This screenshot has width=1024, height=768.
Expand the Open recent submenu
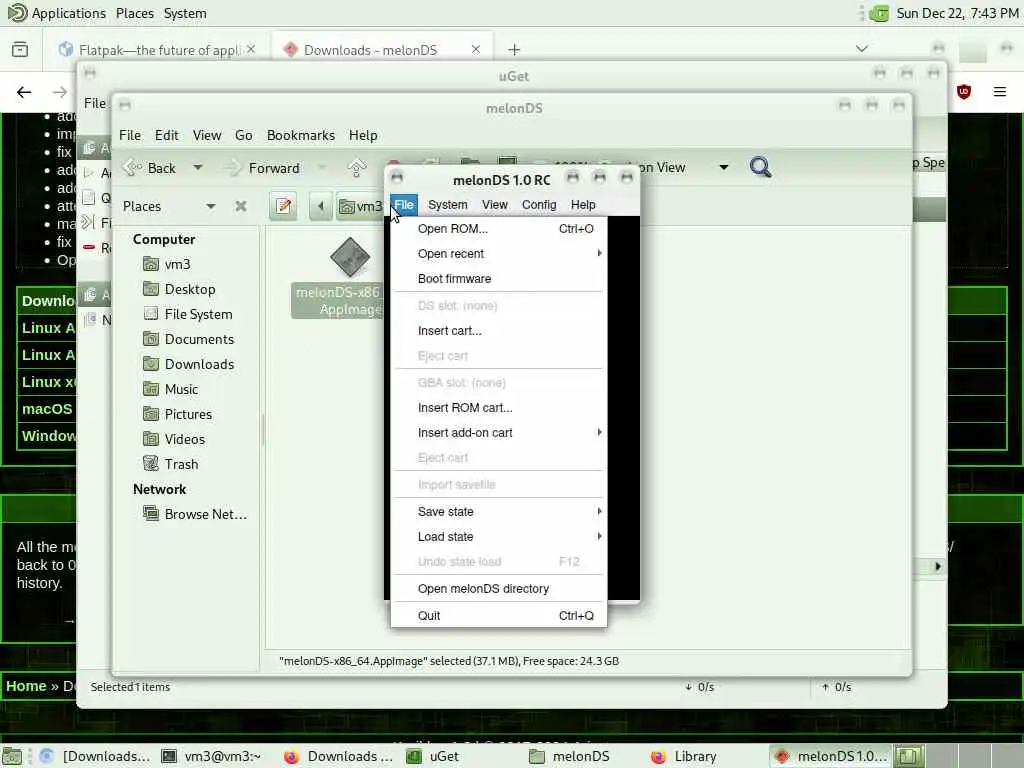(x=499, y=253)
